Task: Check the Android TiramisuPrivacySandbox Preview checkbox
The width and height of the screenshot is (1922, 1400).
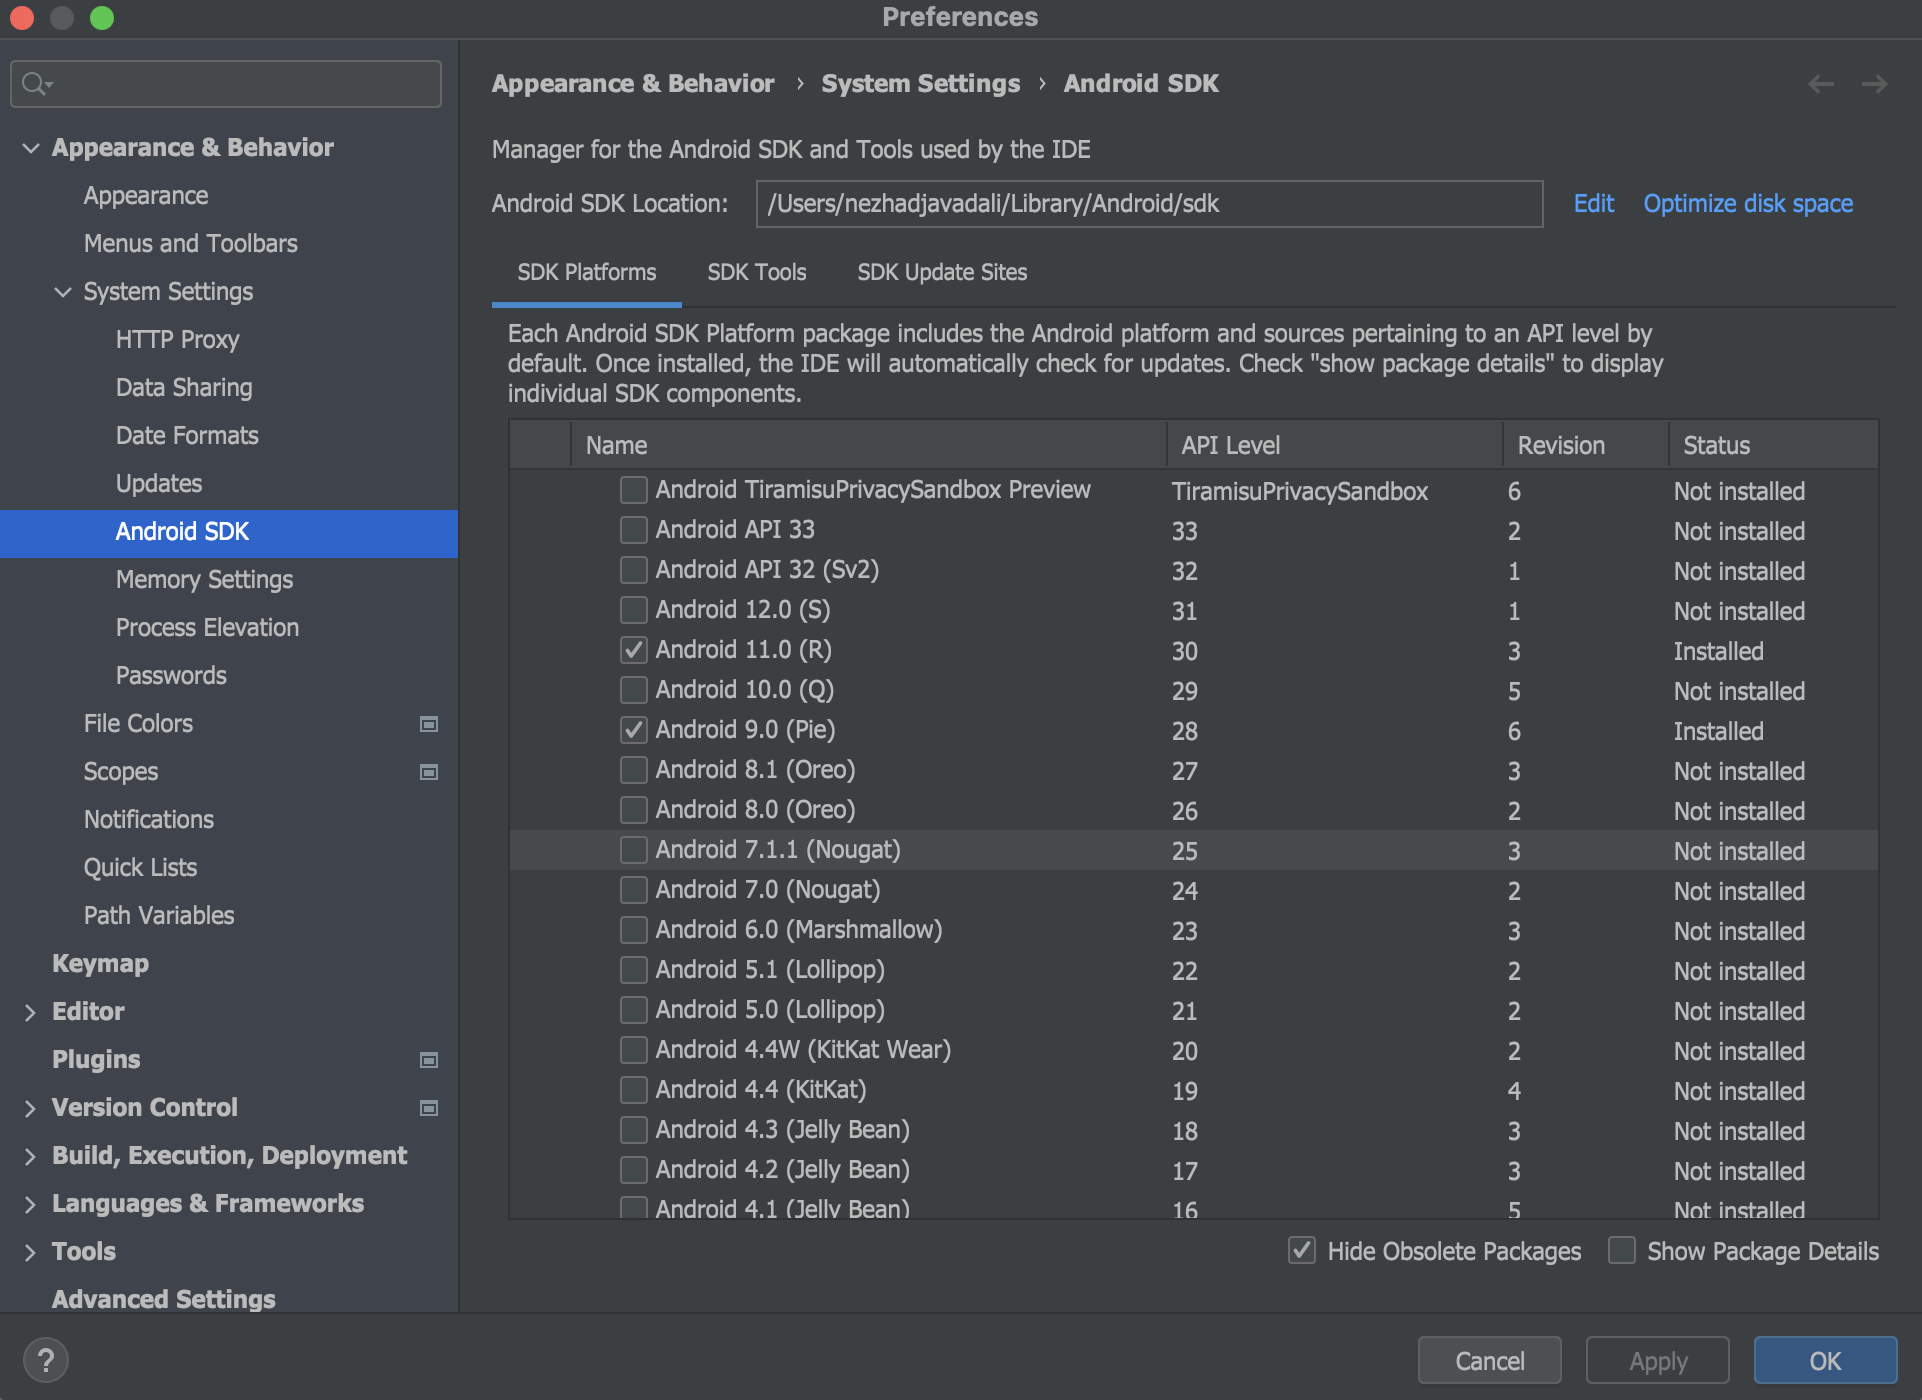Action: point(633,490)
